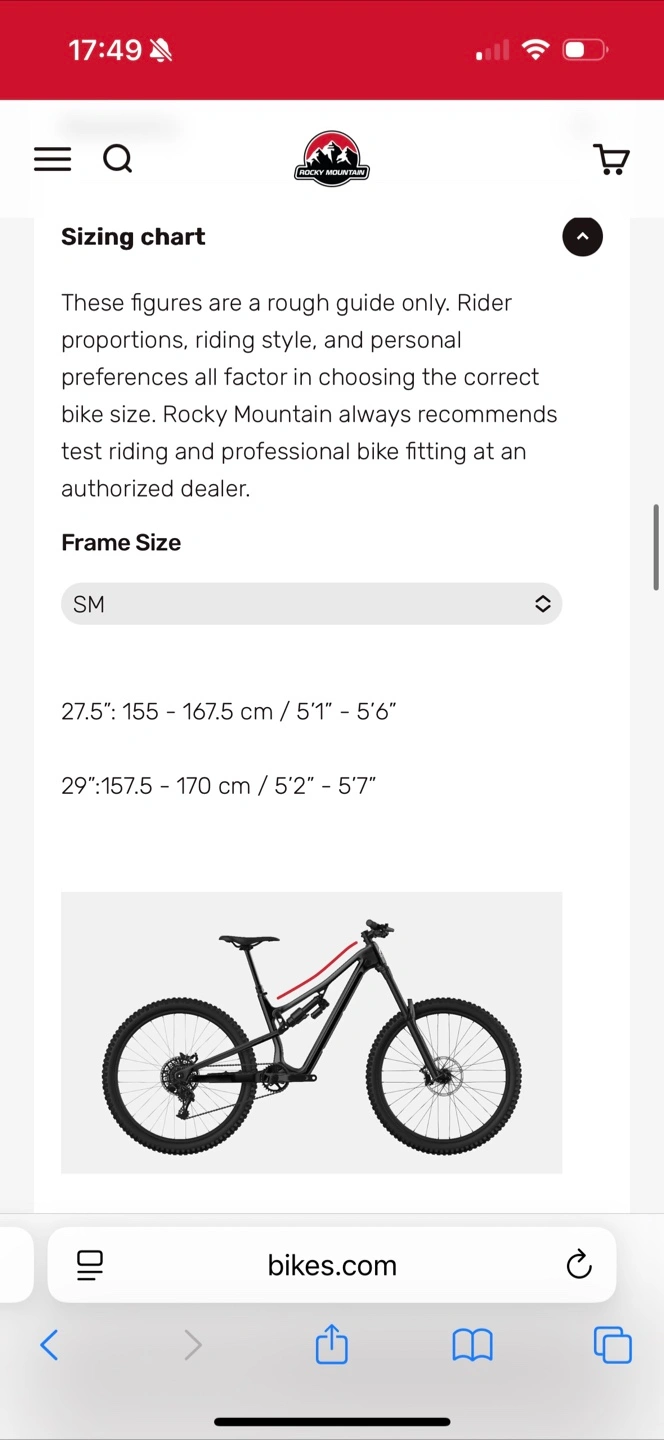Open Safari bookmarks
Screen dimensions: 664x1440
[472, 1345]
